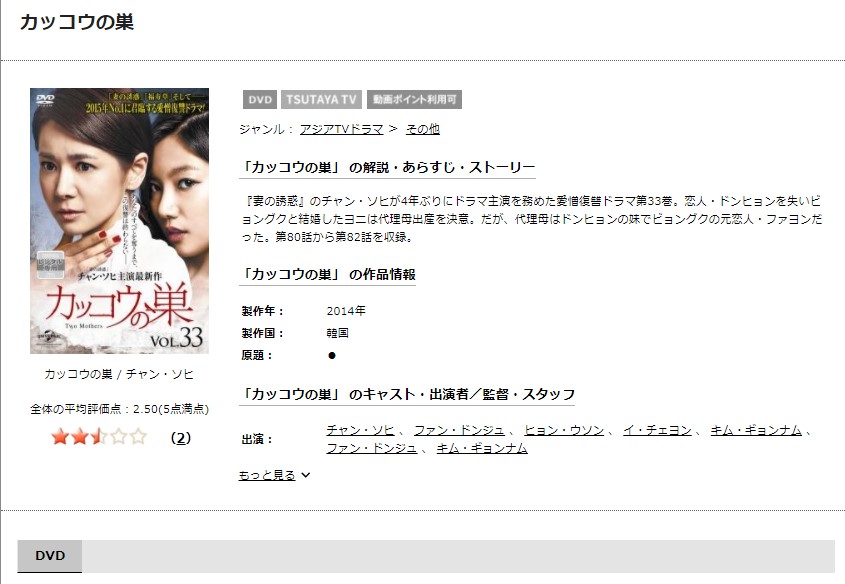Click the 動画ポイント利用可 badge
Viewport: 845px width, 584px height.
414,100
